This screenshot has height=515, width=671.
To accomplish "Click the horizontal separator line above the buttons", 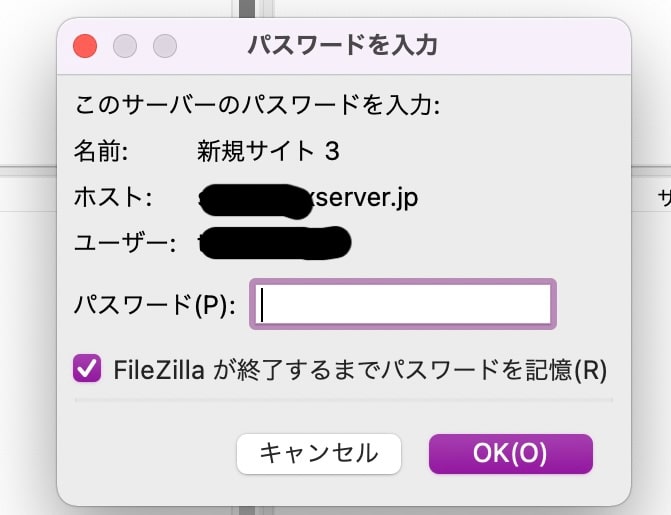I will click(x=344, y=400).
